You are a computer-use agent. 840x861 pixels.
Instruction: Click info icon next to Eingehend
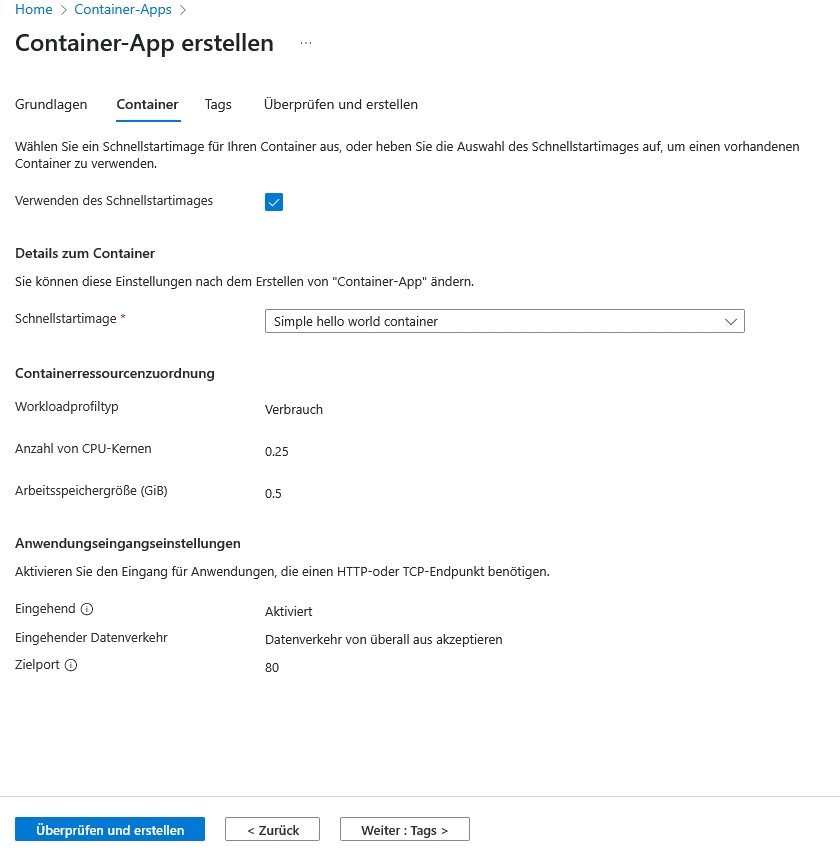tap(87, 609)
